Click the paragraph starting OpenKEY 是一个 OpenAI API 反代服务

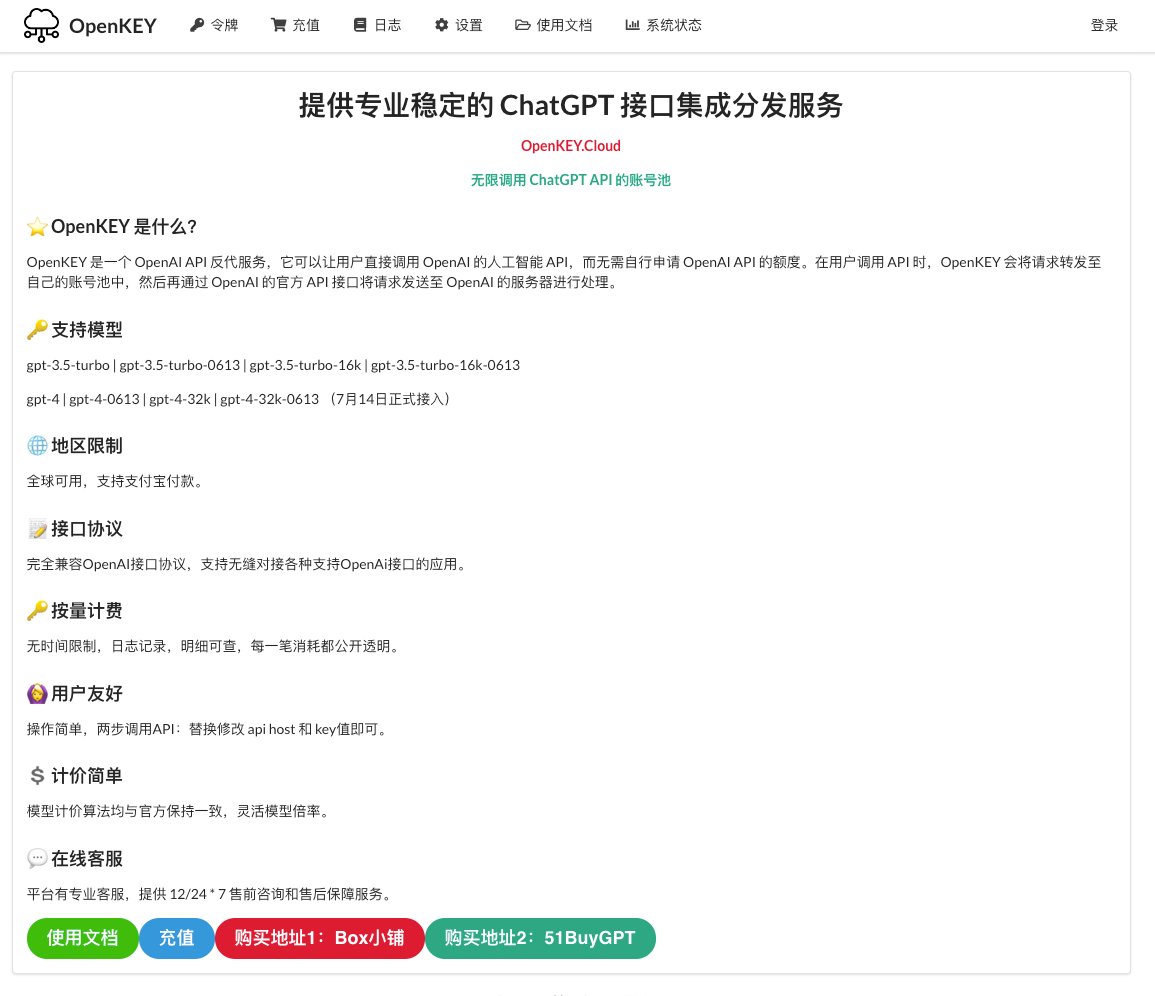[x=564, y=272]
